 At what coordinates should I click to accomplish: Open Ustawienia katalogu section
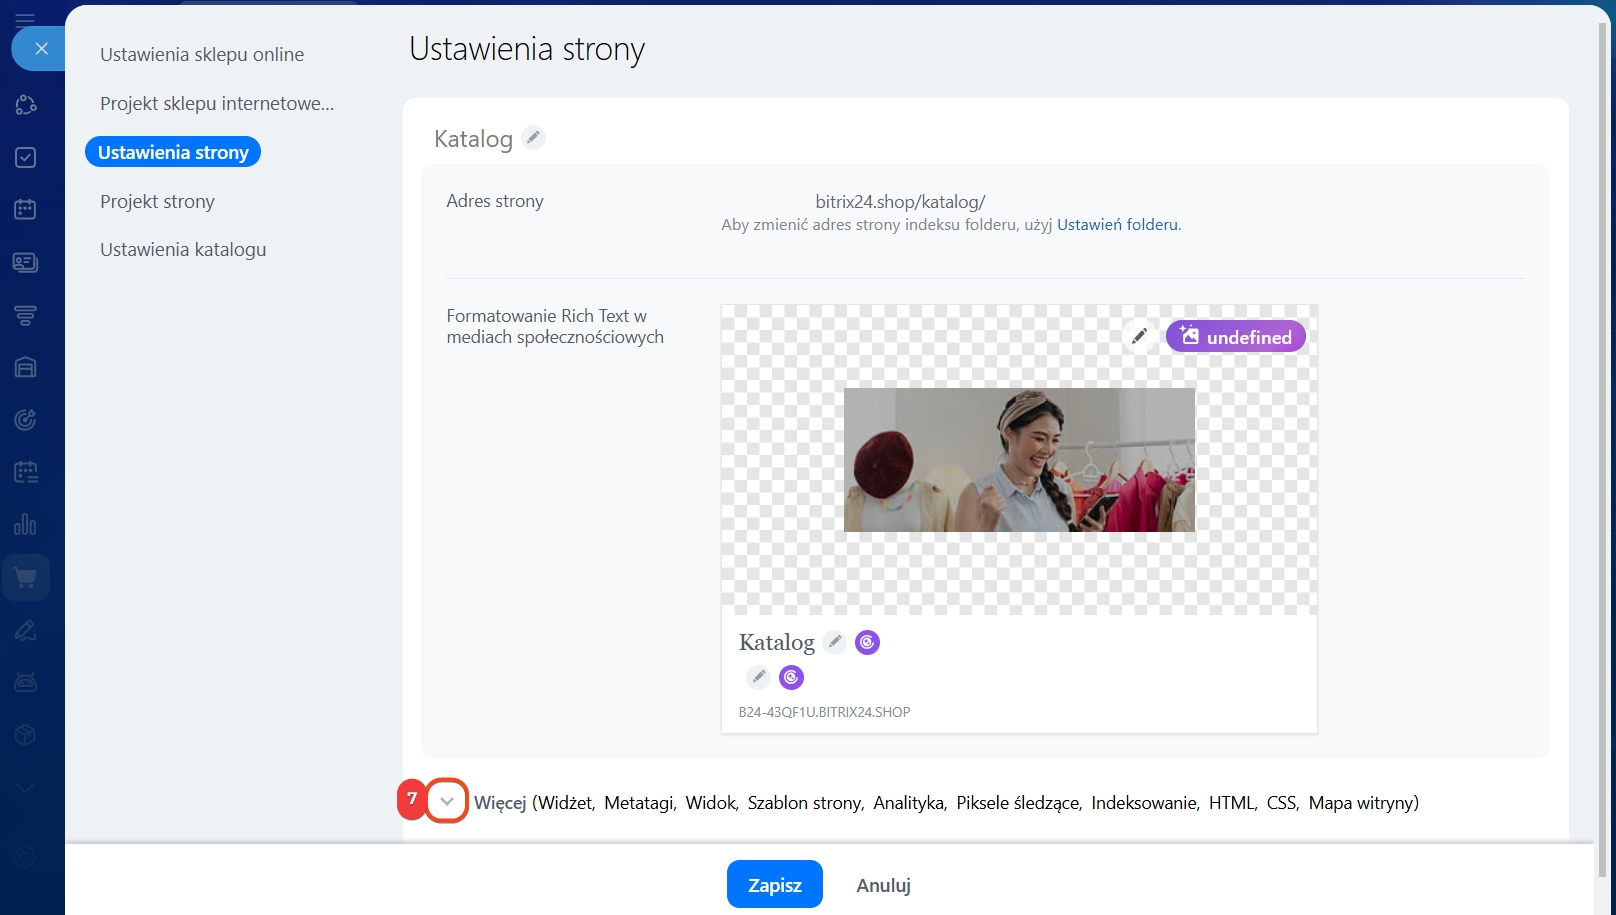(183, 250)
